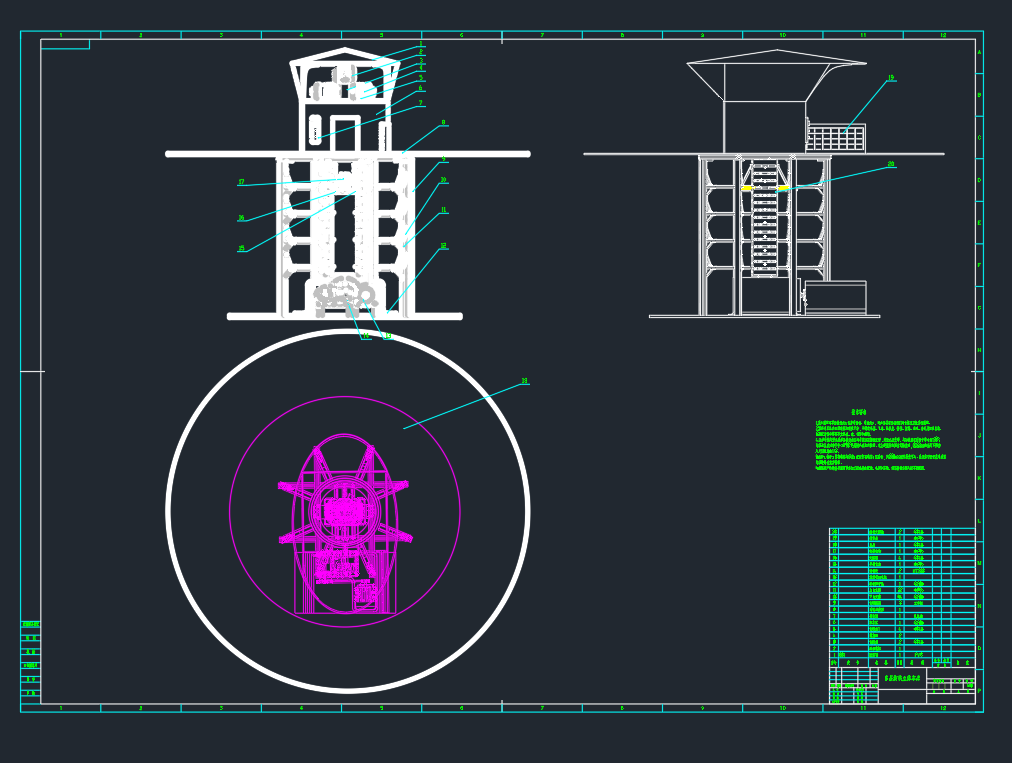
Task: Click the drawing title in the title block
Action: tap(902, 678)
